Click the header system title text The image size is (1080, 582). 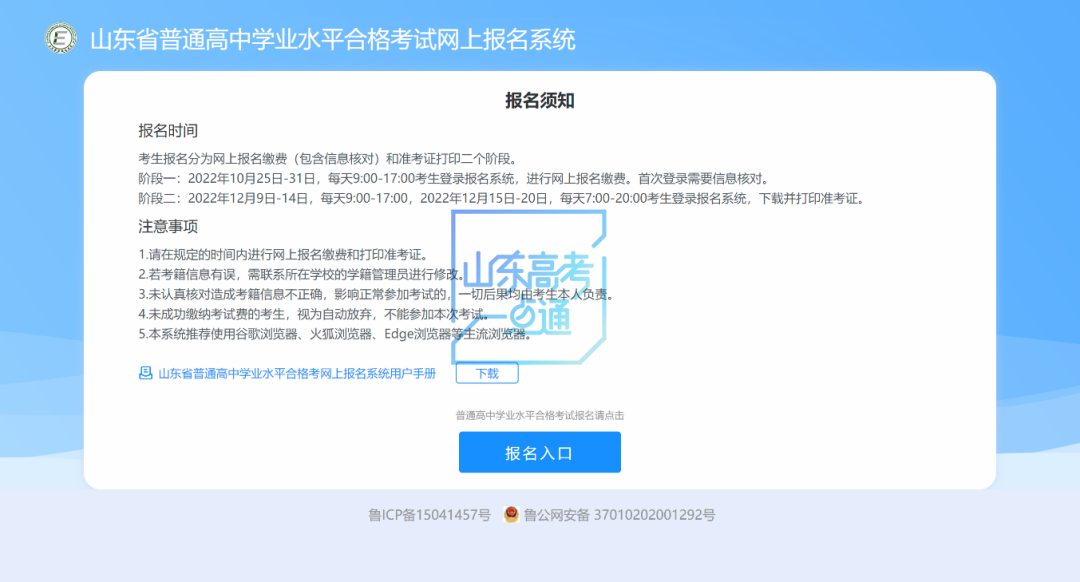335,40
